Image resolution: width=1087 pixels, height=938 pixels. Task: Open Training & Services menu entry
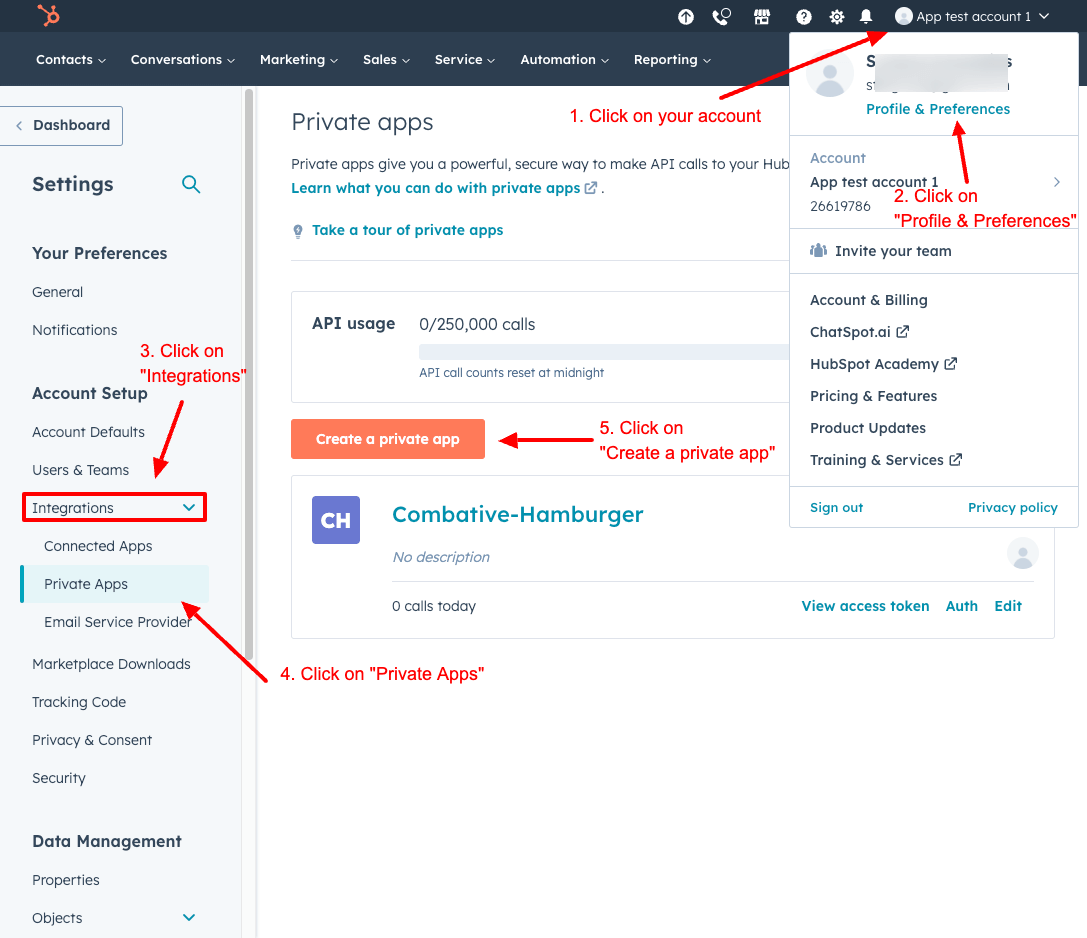point(876,460)
